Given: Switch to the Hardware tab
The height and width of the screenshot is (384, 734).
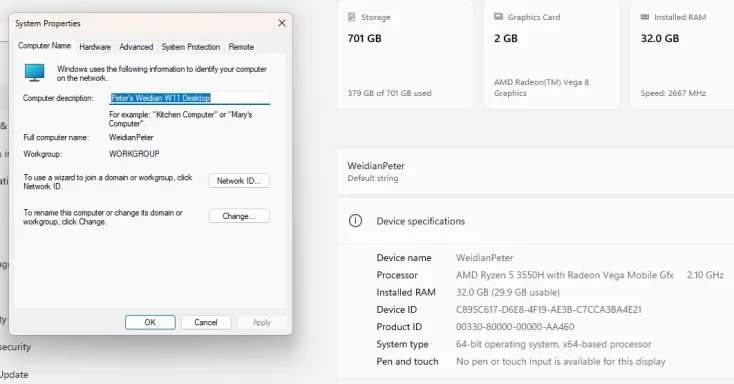Looking at the screenshot, I should (x=95, y=47).
